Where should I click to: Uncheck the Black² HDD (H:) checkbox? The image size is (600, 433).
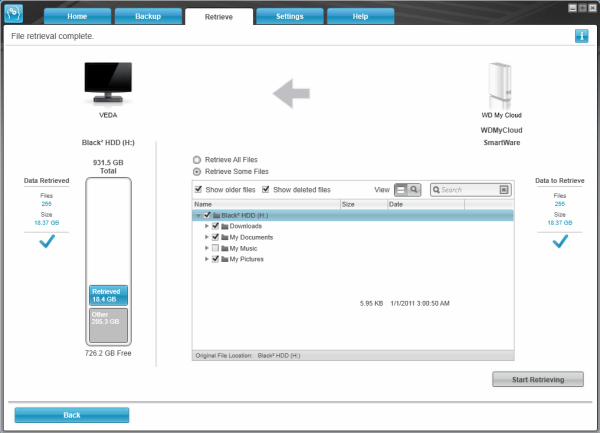pyautogui.click(x=207, y=215)
